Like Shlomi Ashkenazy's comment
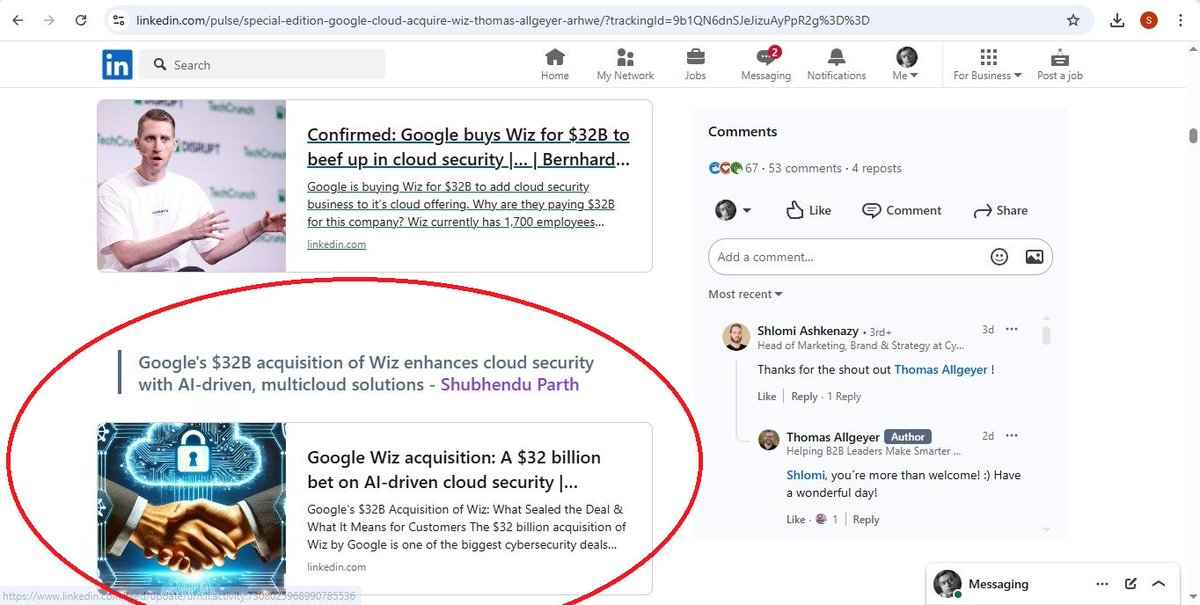This screenshot has width=1200, height=605. pyautogui.click(x=766, y=396)
